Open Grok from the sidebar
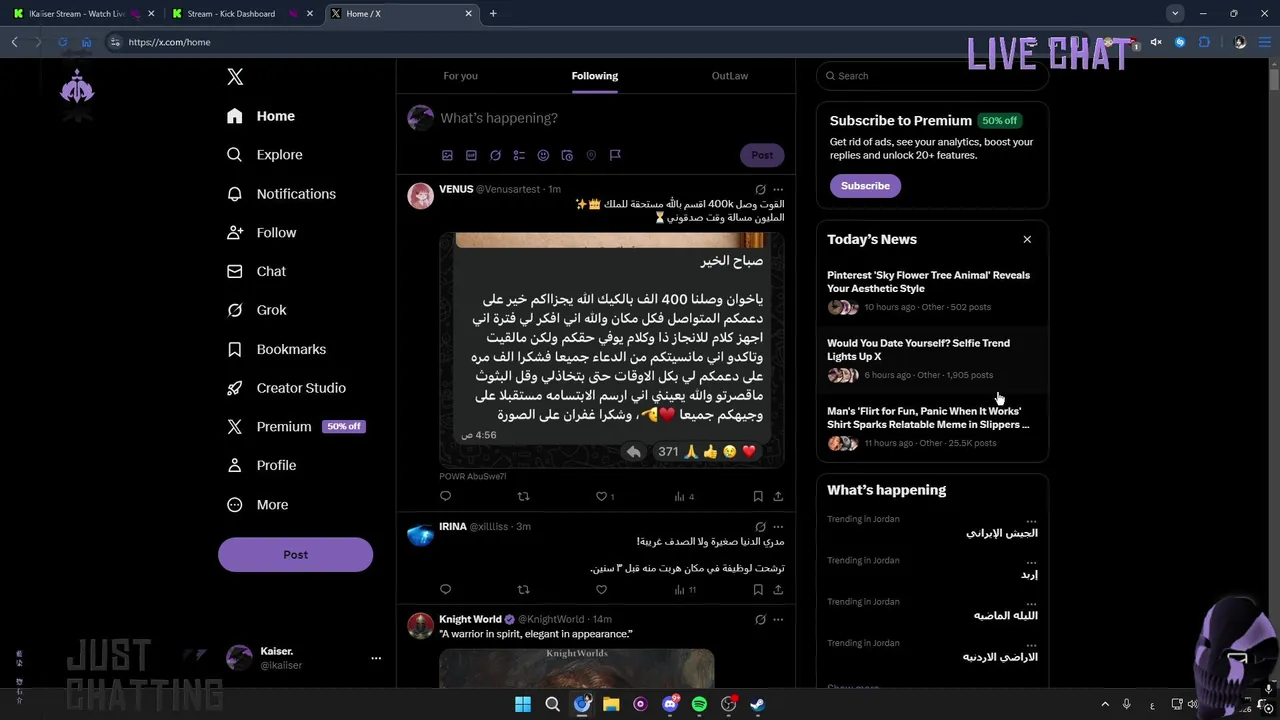Image resolution: width=1280 pixels, height=720 pixels. [x=257, y=310]
